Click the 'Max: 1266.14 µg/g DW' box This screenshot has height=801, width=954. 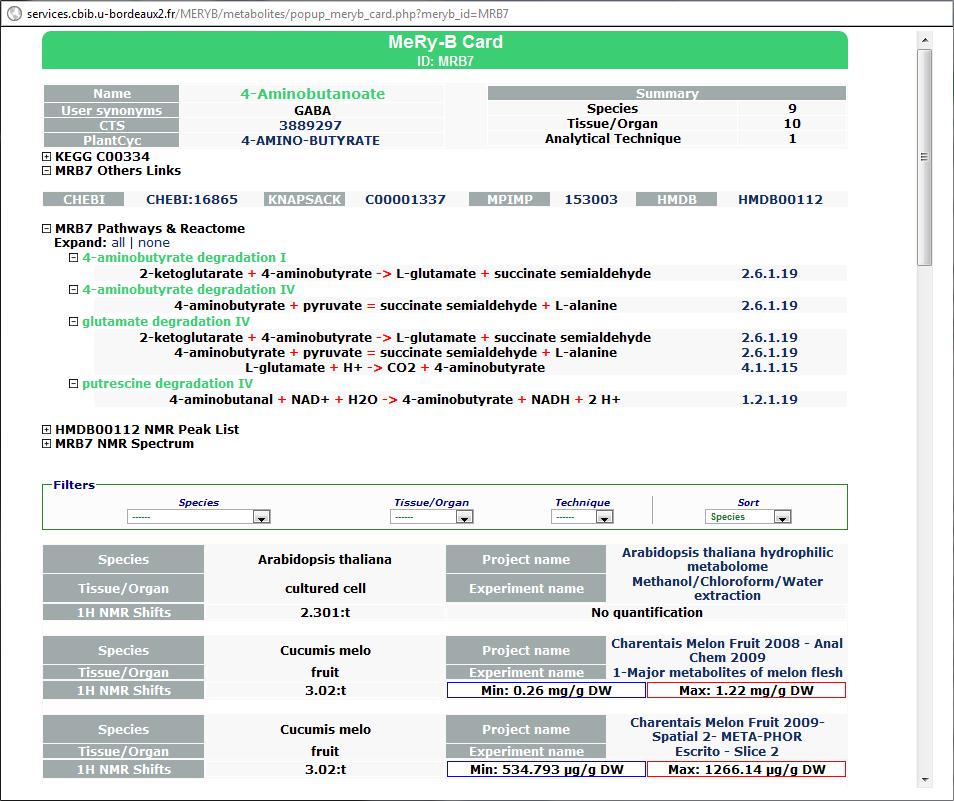click(x=747, y=769)
